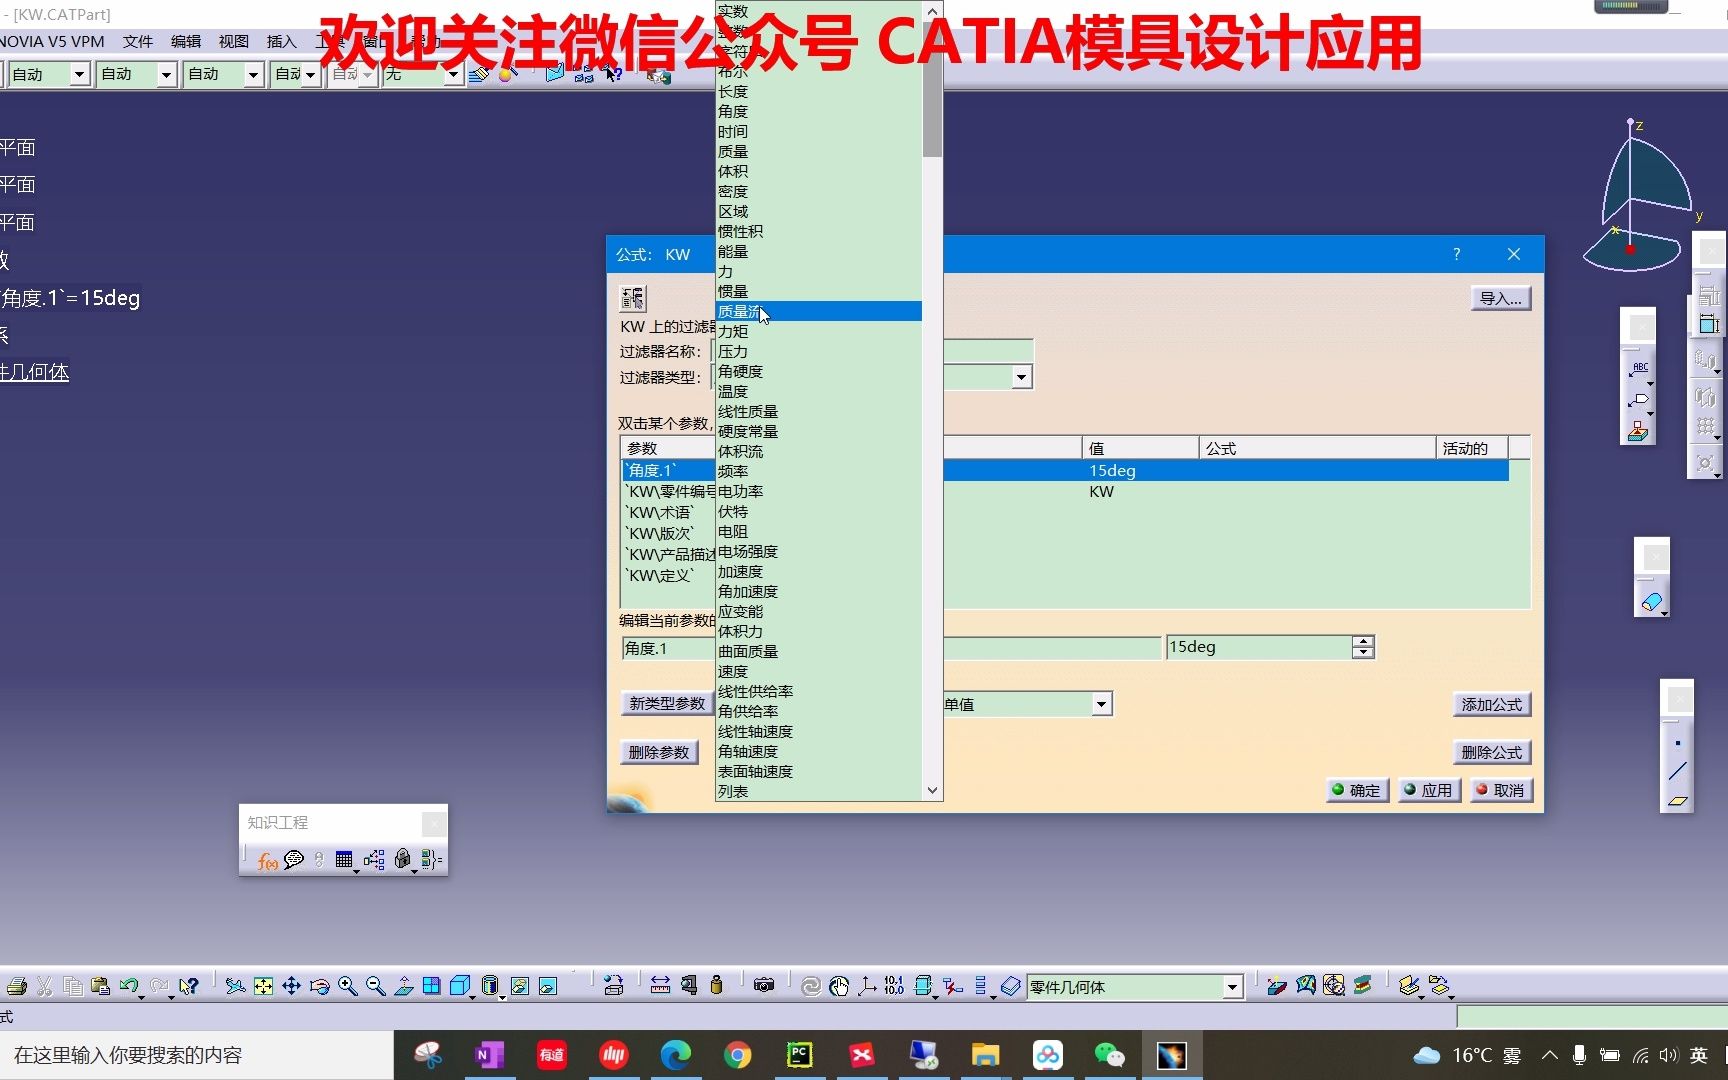
Task: Open Google Chrome from the taskbar
Action: click(737, 1054)
